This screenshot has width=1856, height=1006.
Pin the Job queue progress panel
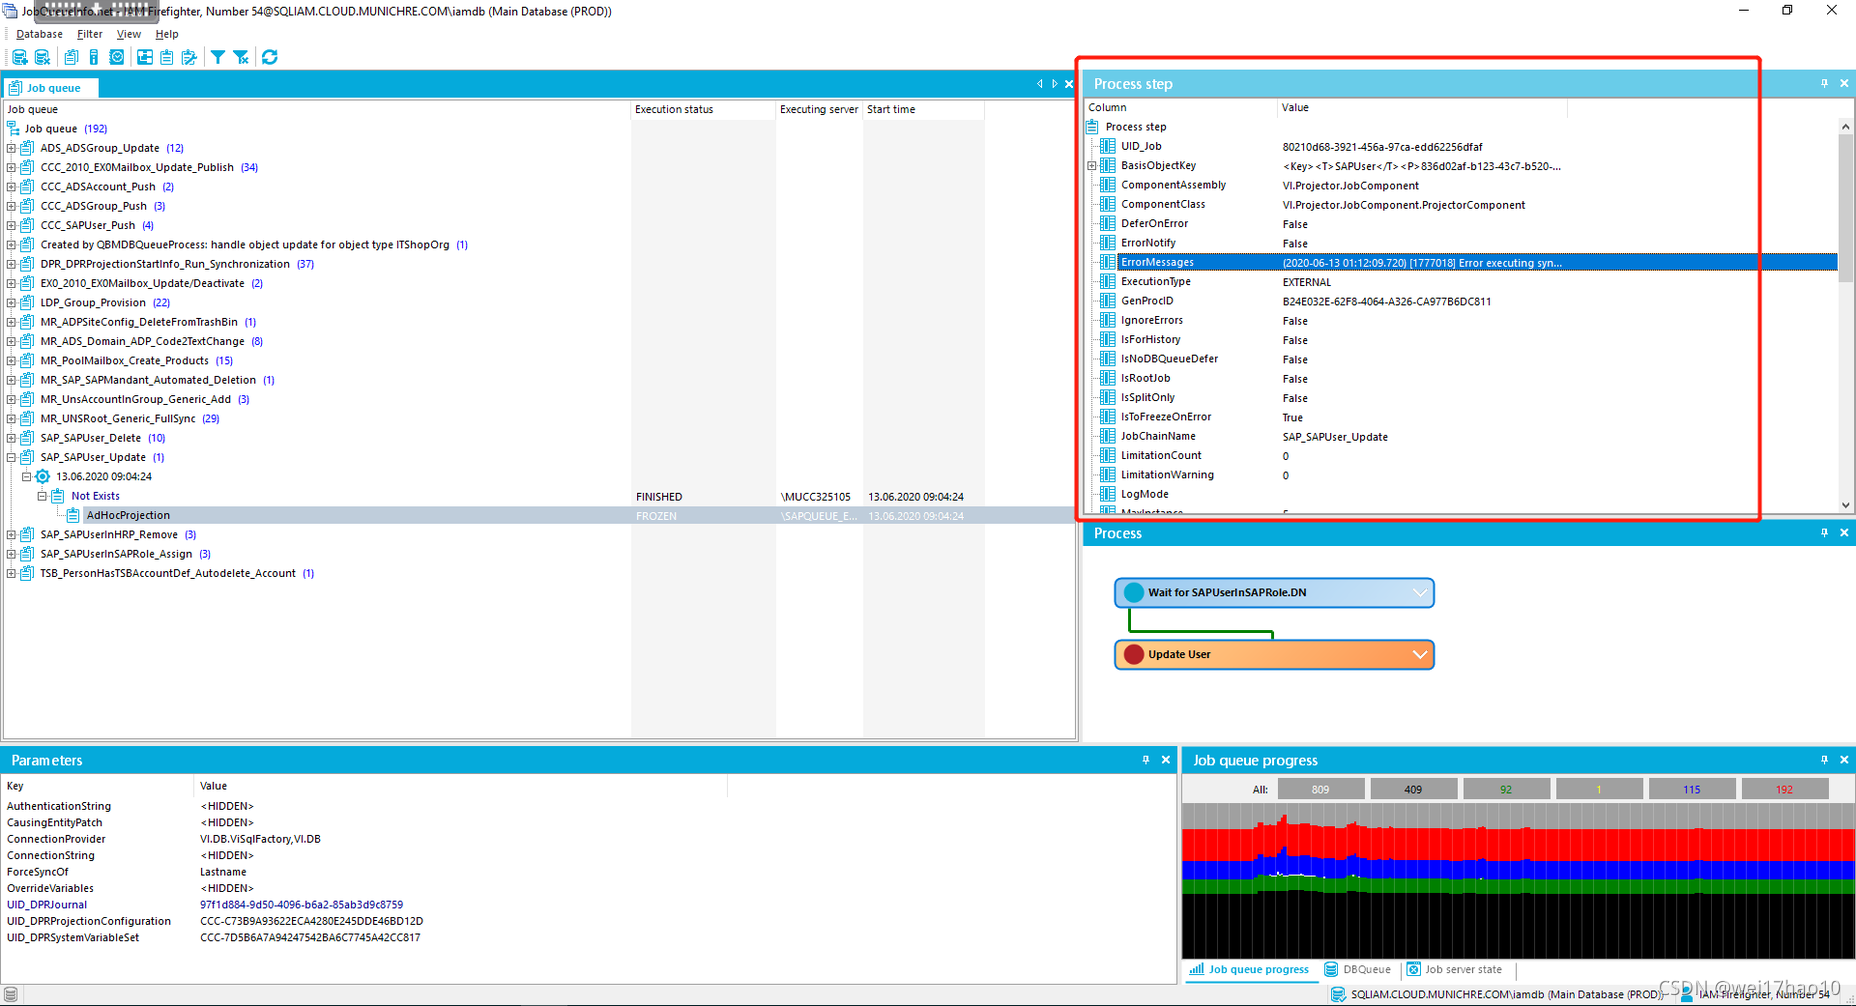pos(1825,760)
